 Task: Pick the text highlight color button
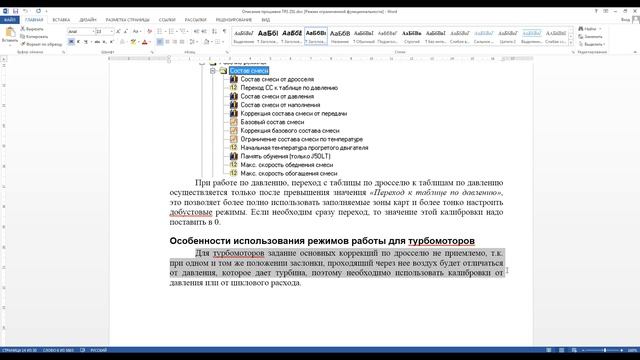point(133,42)
